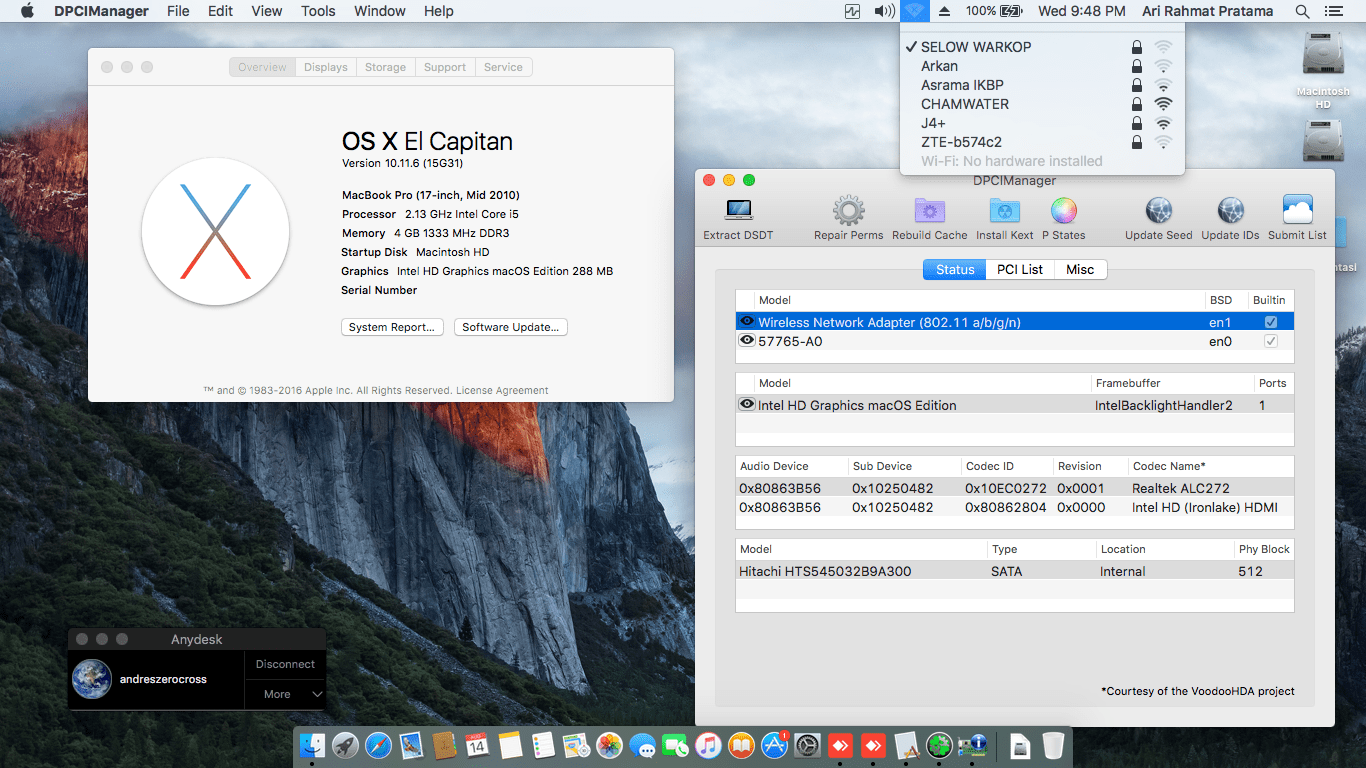This screenshot has width=1366, height=768.
Task: Open Spotlight search magnifier icon
Action: click(x=1302, y=11)
